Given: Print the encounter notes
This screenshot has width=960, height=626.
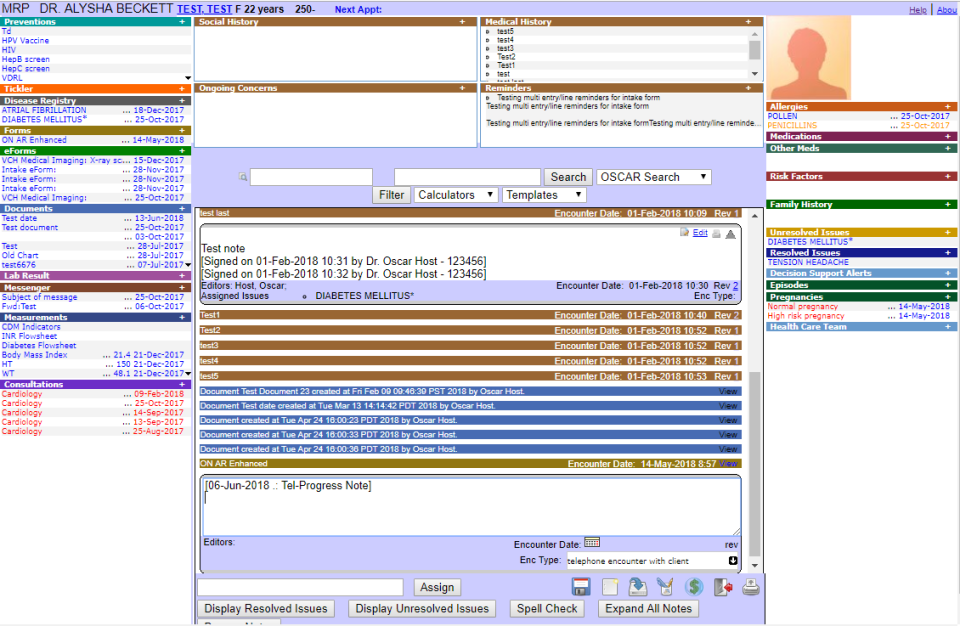Looking at the screenshot, I should tap(751, 588).
